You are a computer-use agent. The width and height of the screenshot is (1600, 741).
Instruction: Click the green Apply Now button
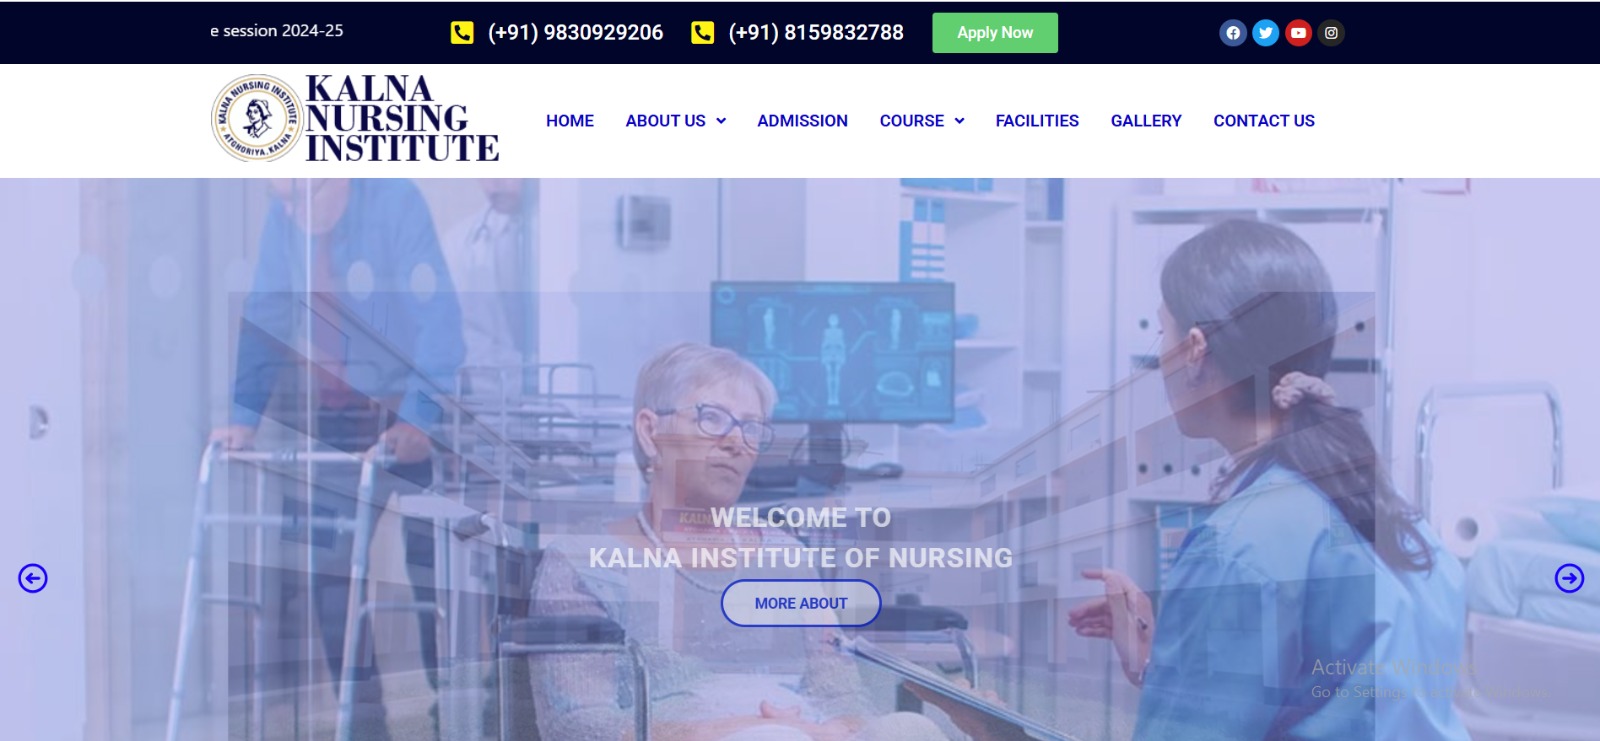pos(995,33)
